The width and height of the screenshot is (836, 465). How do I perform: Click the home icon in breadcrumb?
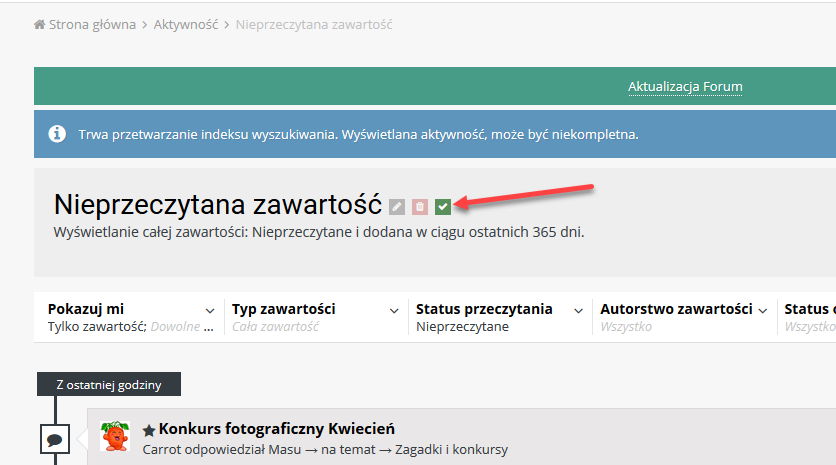click(39, 25)
